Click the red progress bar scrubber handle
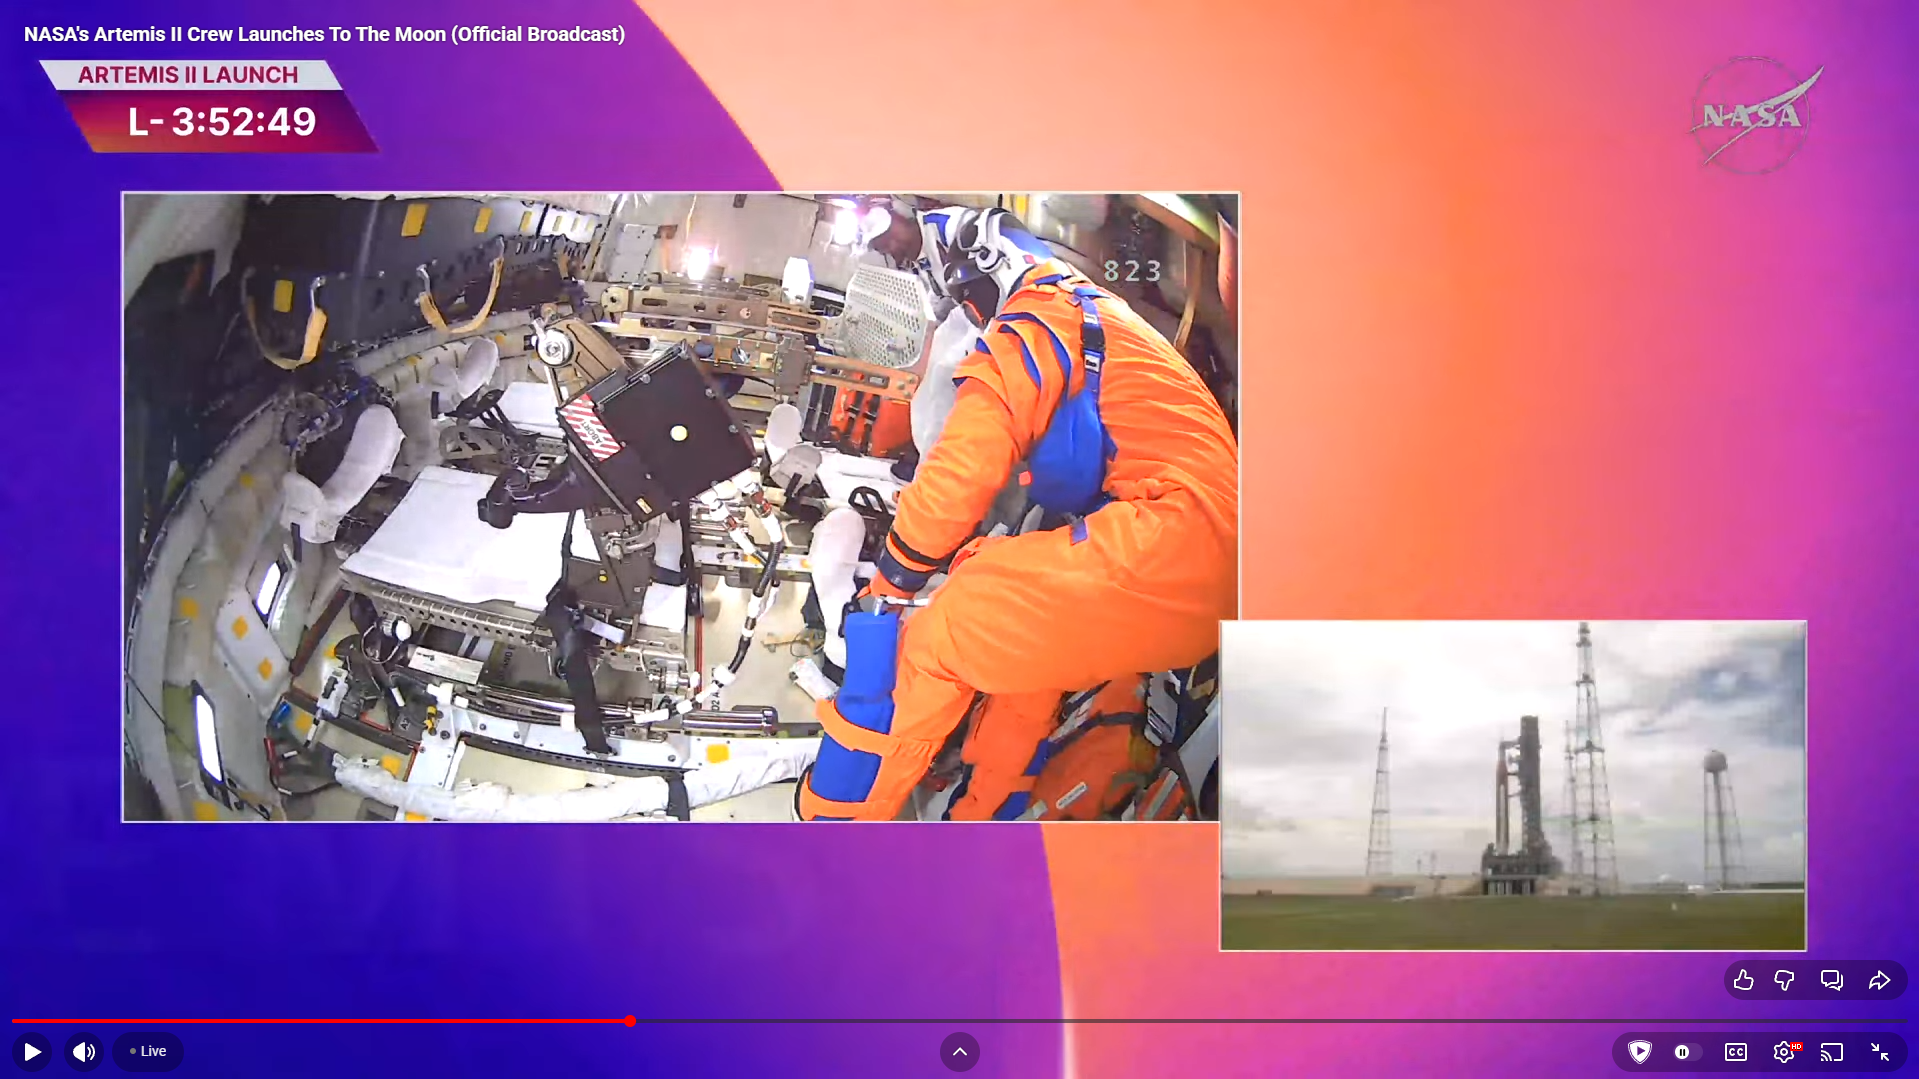1919x1079 pixels. (630, 1021)
